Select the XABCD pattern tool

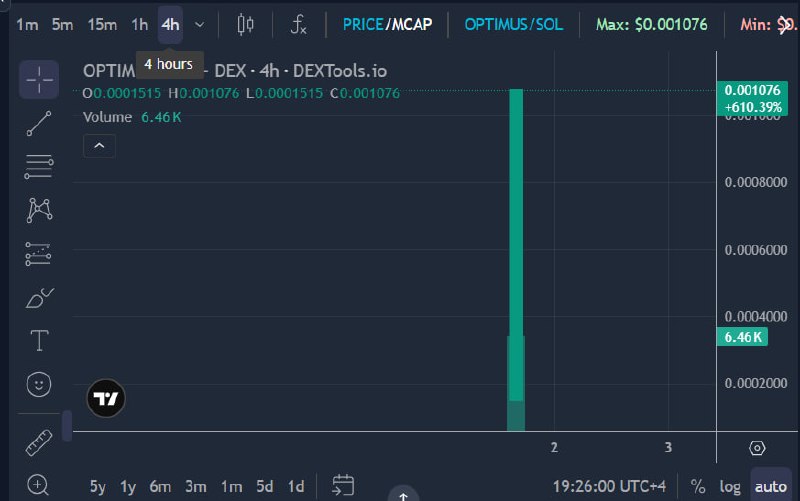pyautogui.click(x=39, y=210)
